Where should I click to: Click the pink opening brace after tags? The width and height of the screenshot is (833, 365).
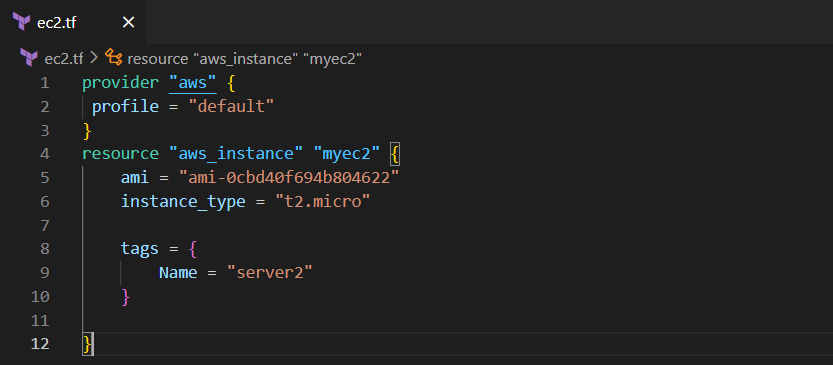tap(192, 249)
